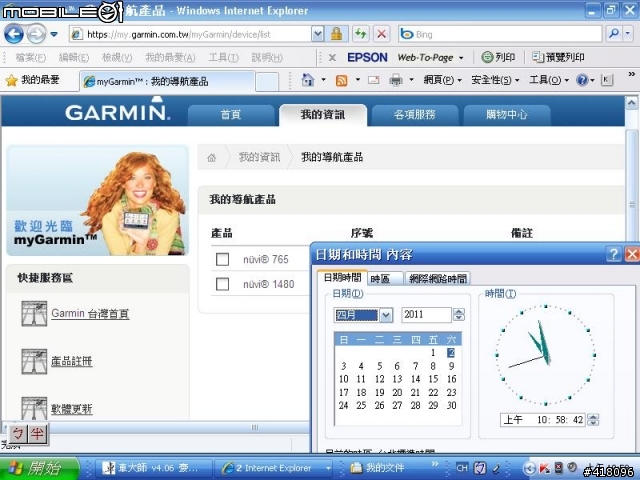Check the nüvi 1480 product checkbox

(222, 284)
